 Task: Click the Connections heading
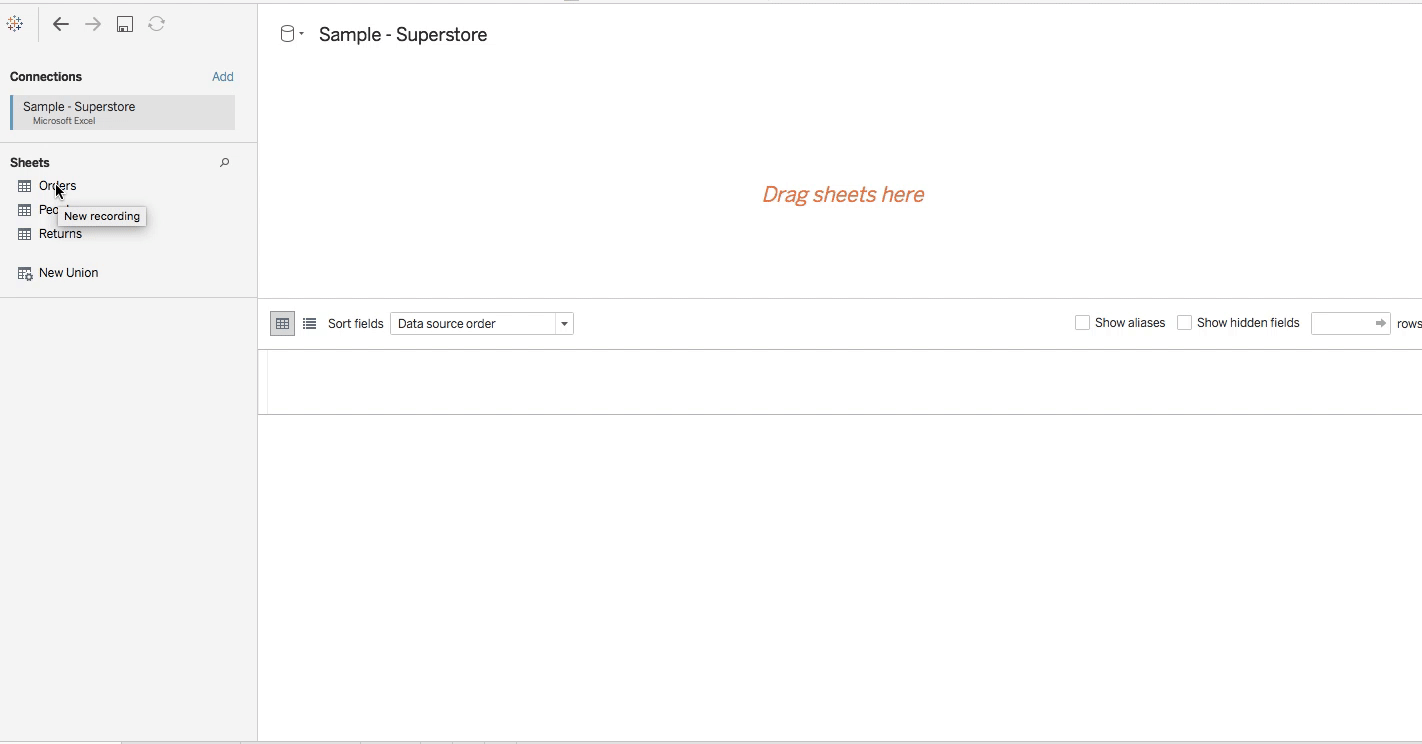46,77
